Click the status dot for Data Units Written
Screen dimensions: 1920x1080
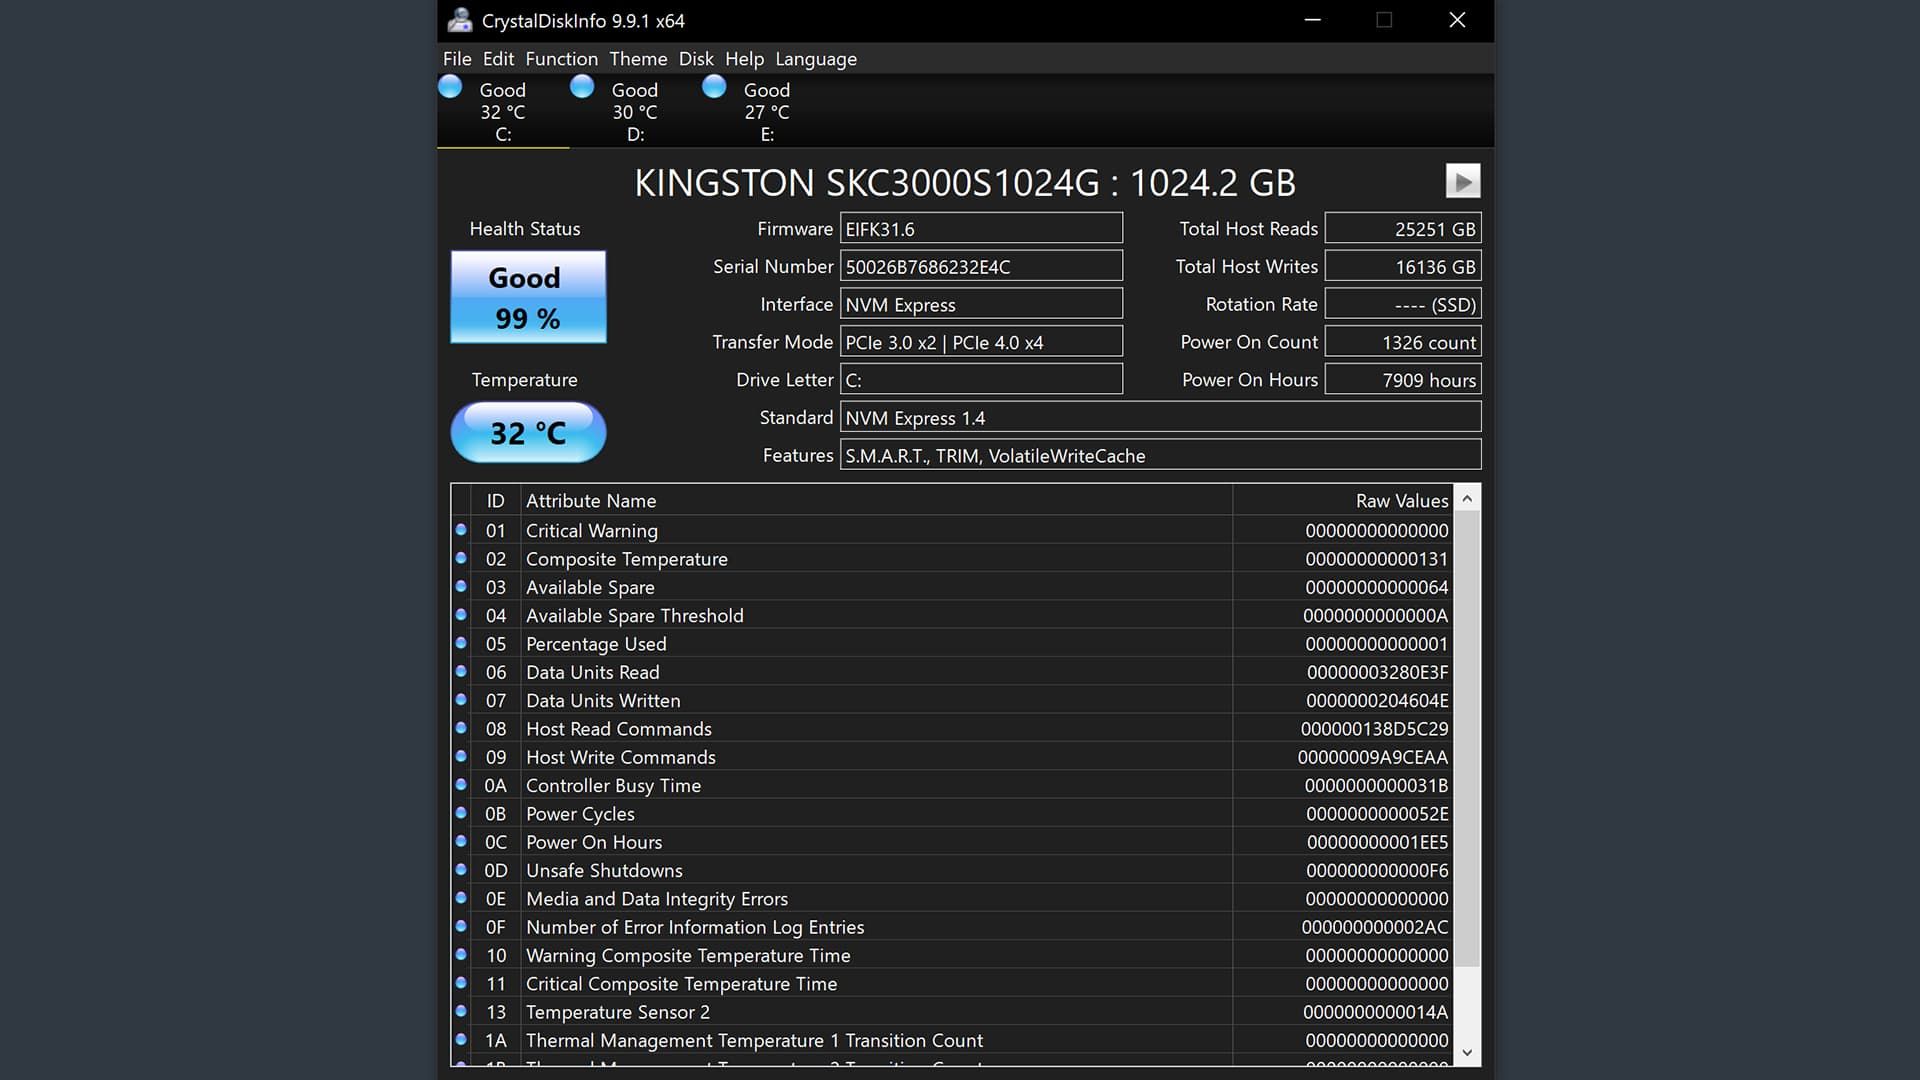(461, 700)
